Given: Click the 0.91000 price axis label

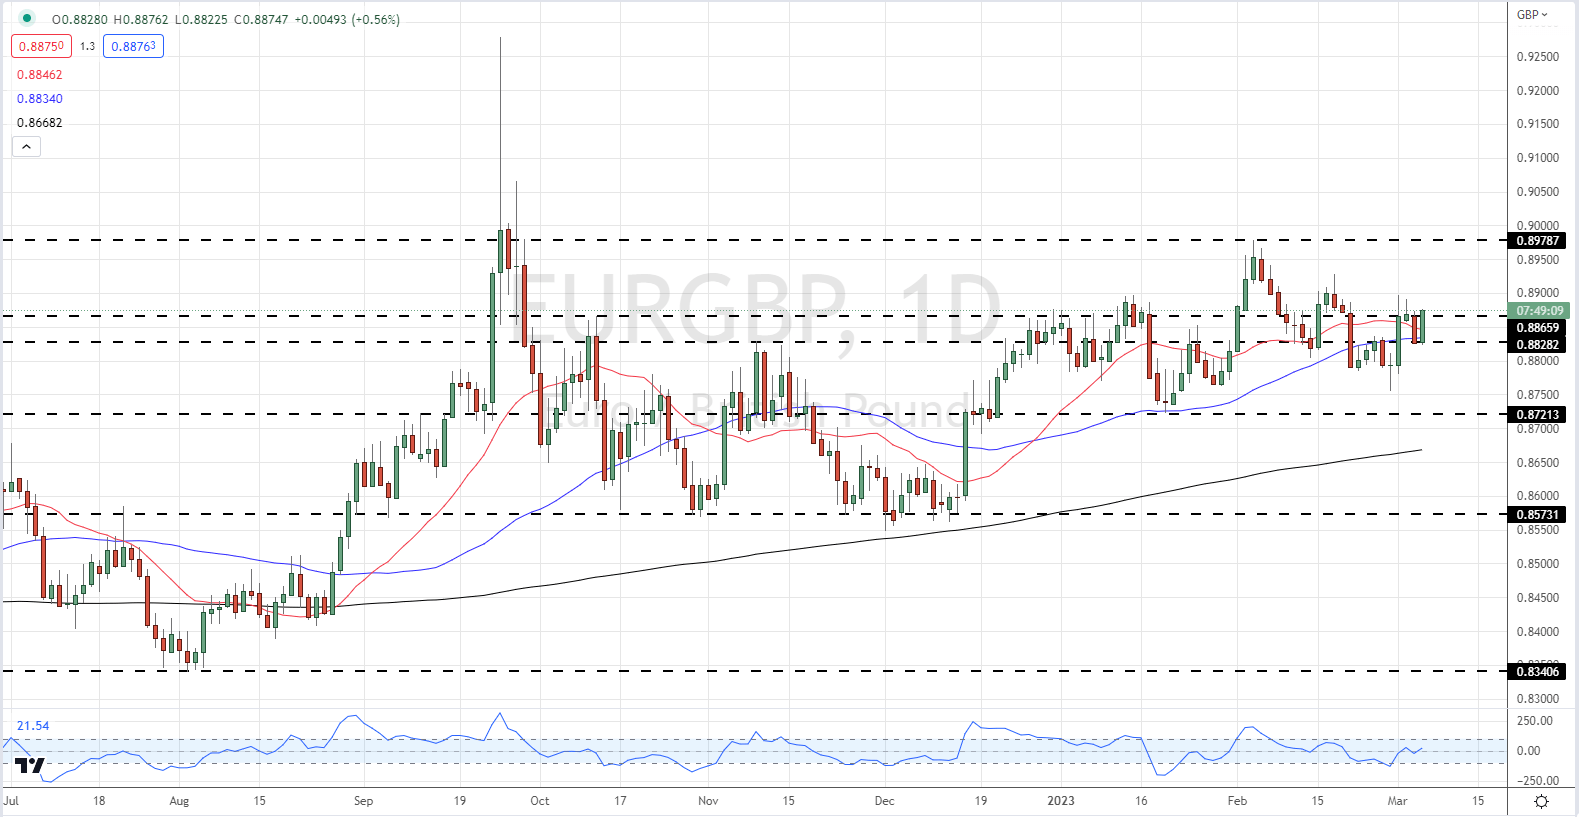Looking at the screenshot, I should click(1538, 158).
